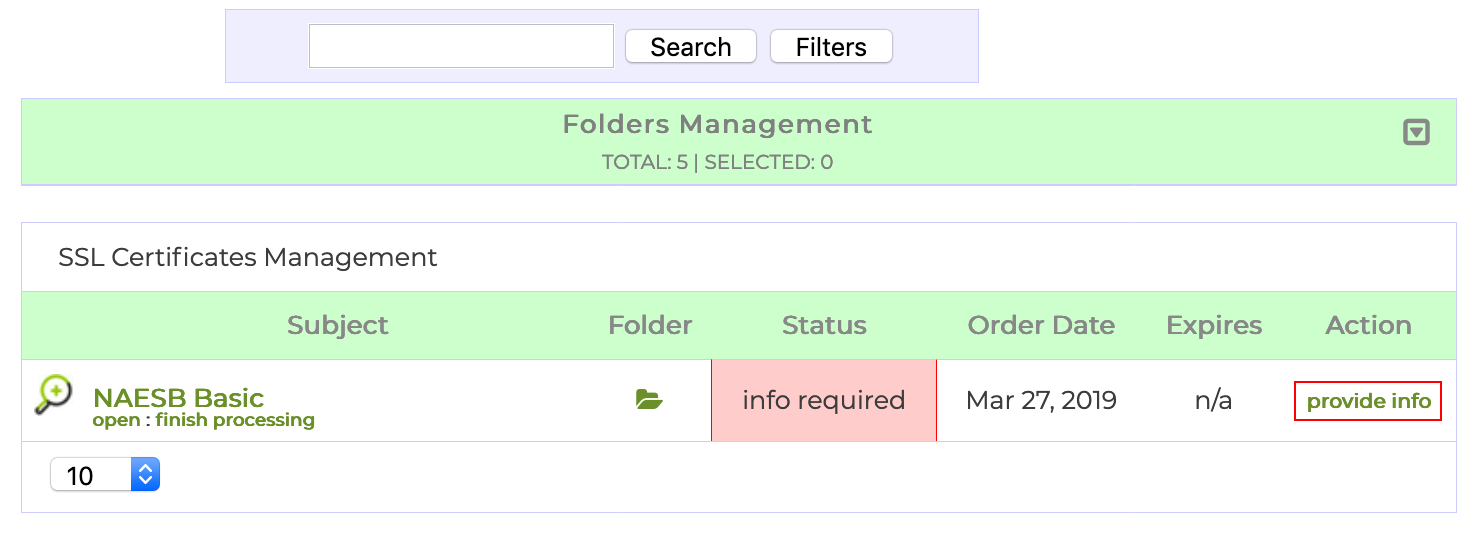Viewport: 1478px width, 538px height.
Task: Select the Mar 27, 2019 order date cell
Action: 1041,401
